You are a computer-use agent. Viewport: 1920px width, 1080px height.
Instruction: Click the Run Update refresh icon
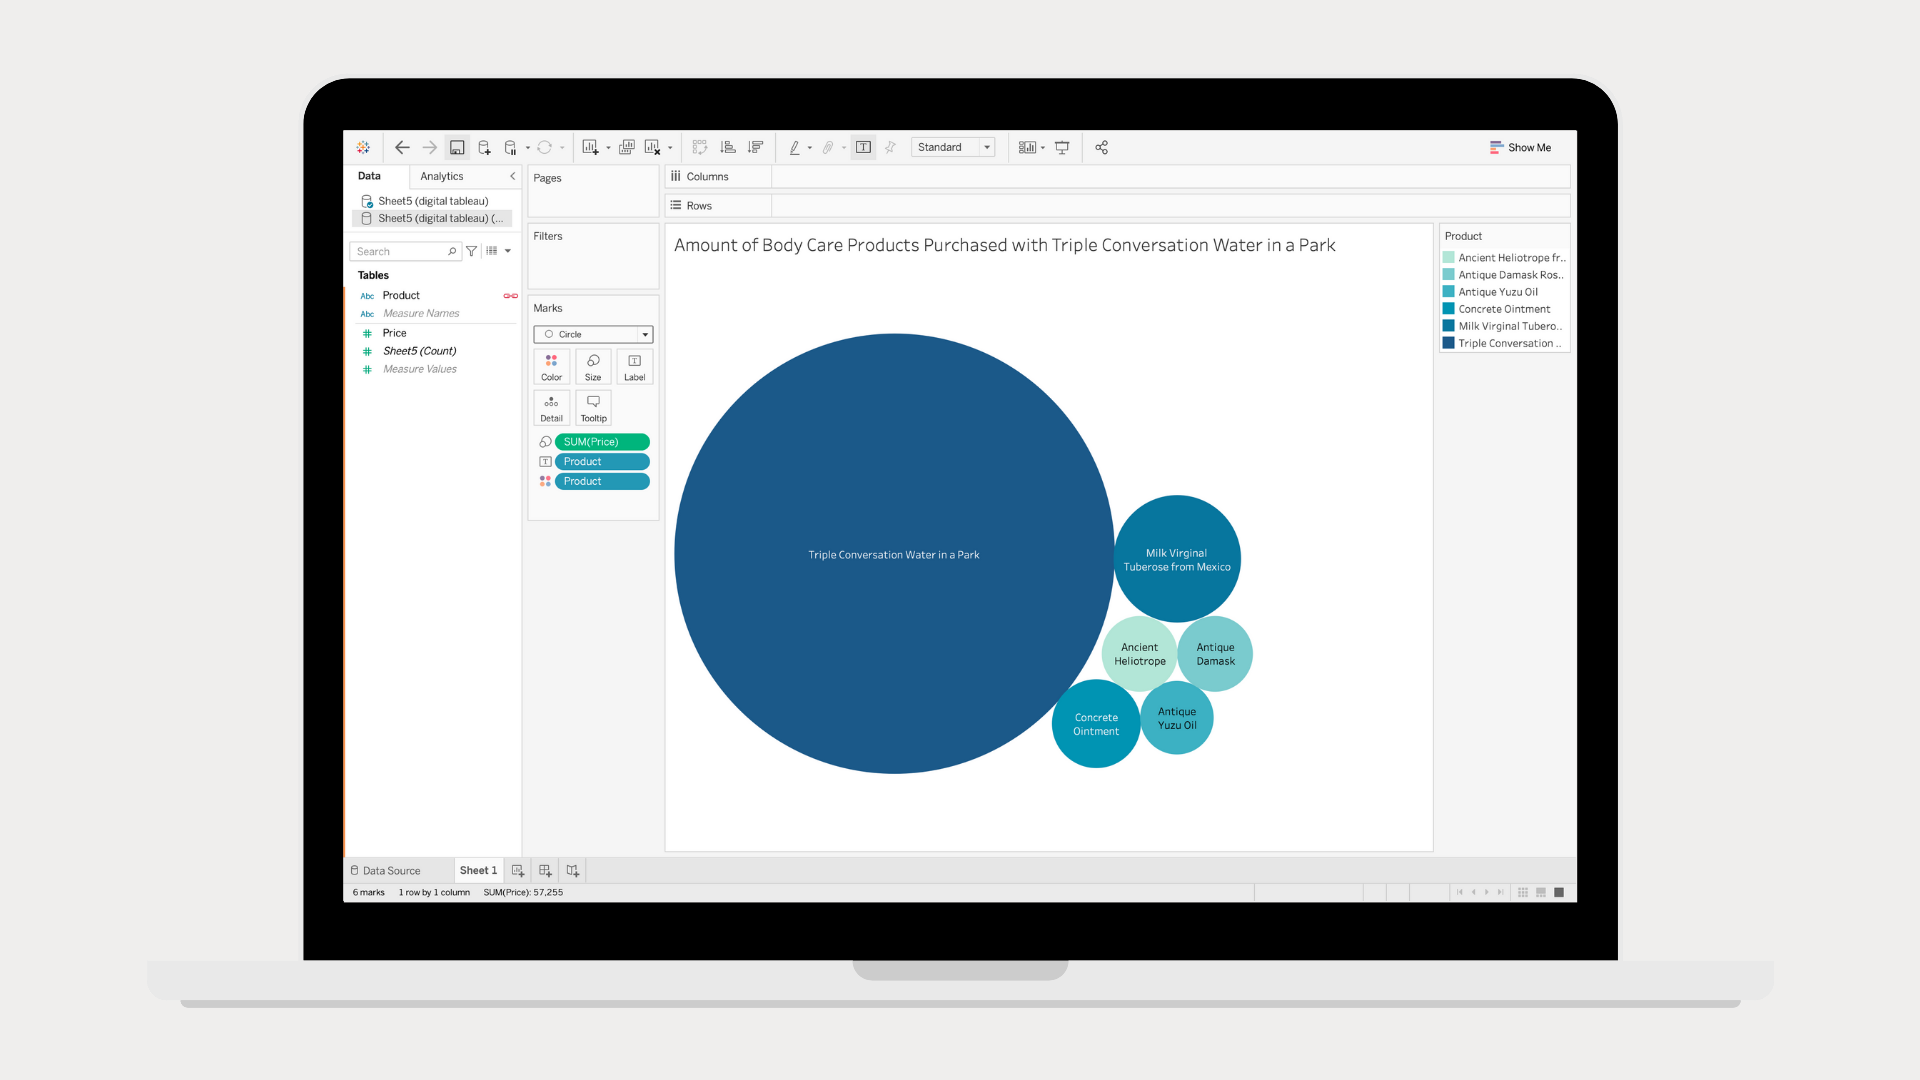544,147
